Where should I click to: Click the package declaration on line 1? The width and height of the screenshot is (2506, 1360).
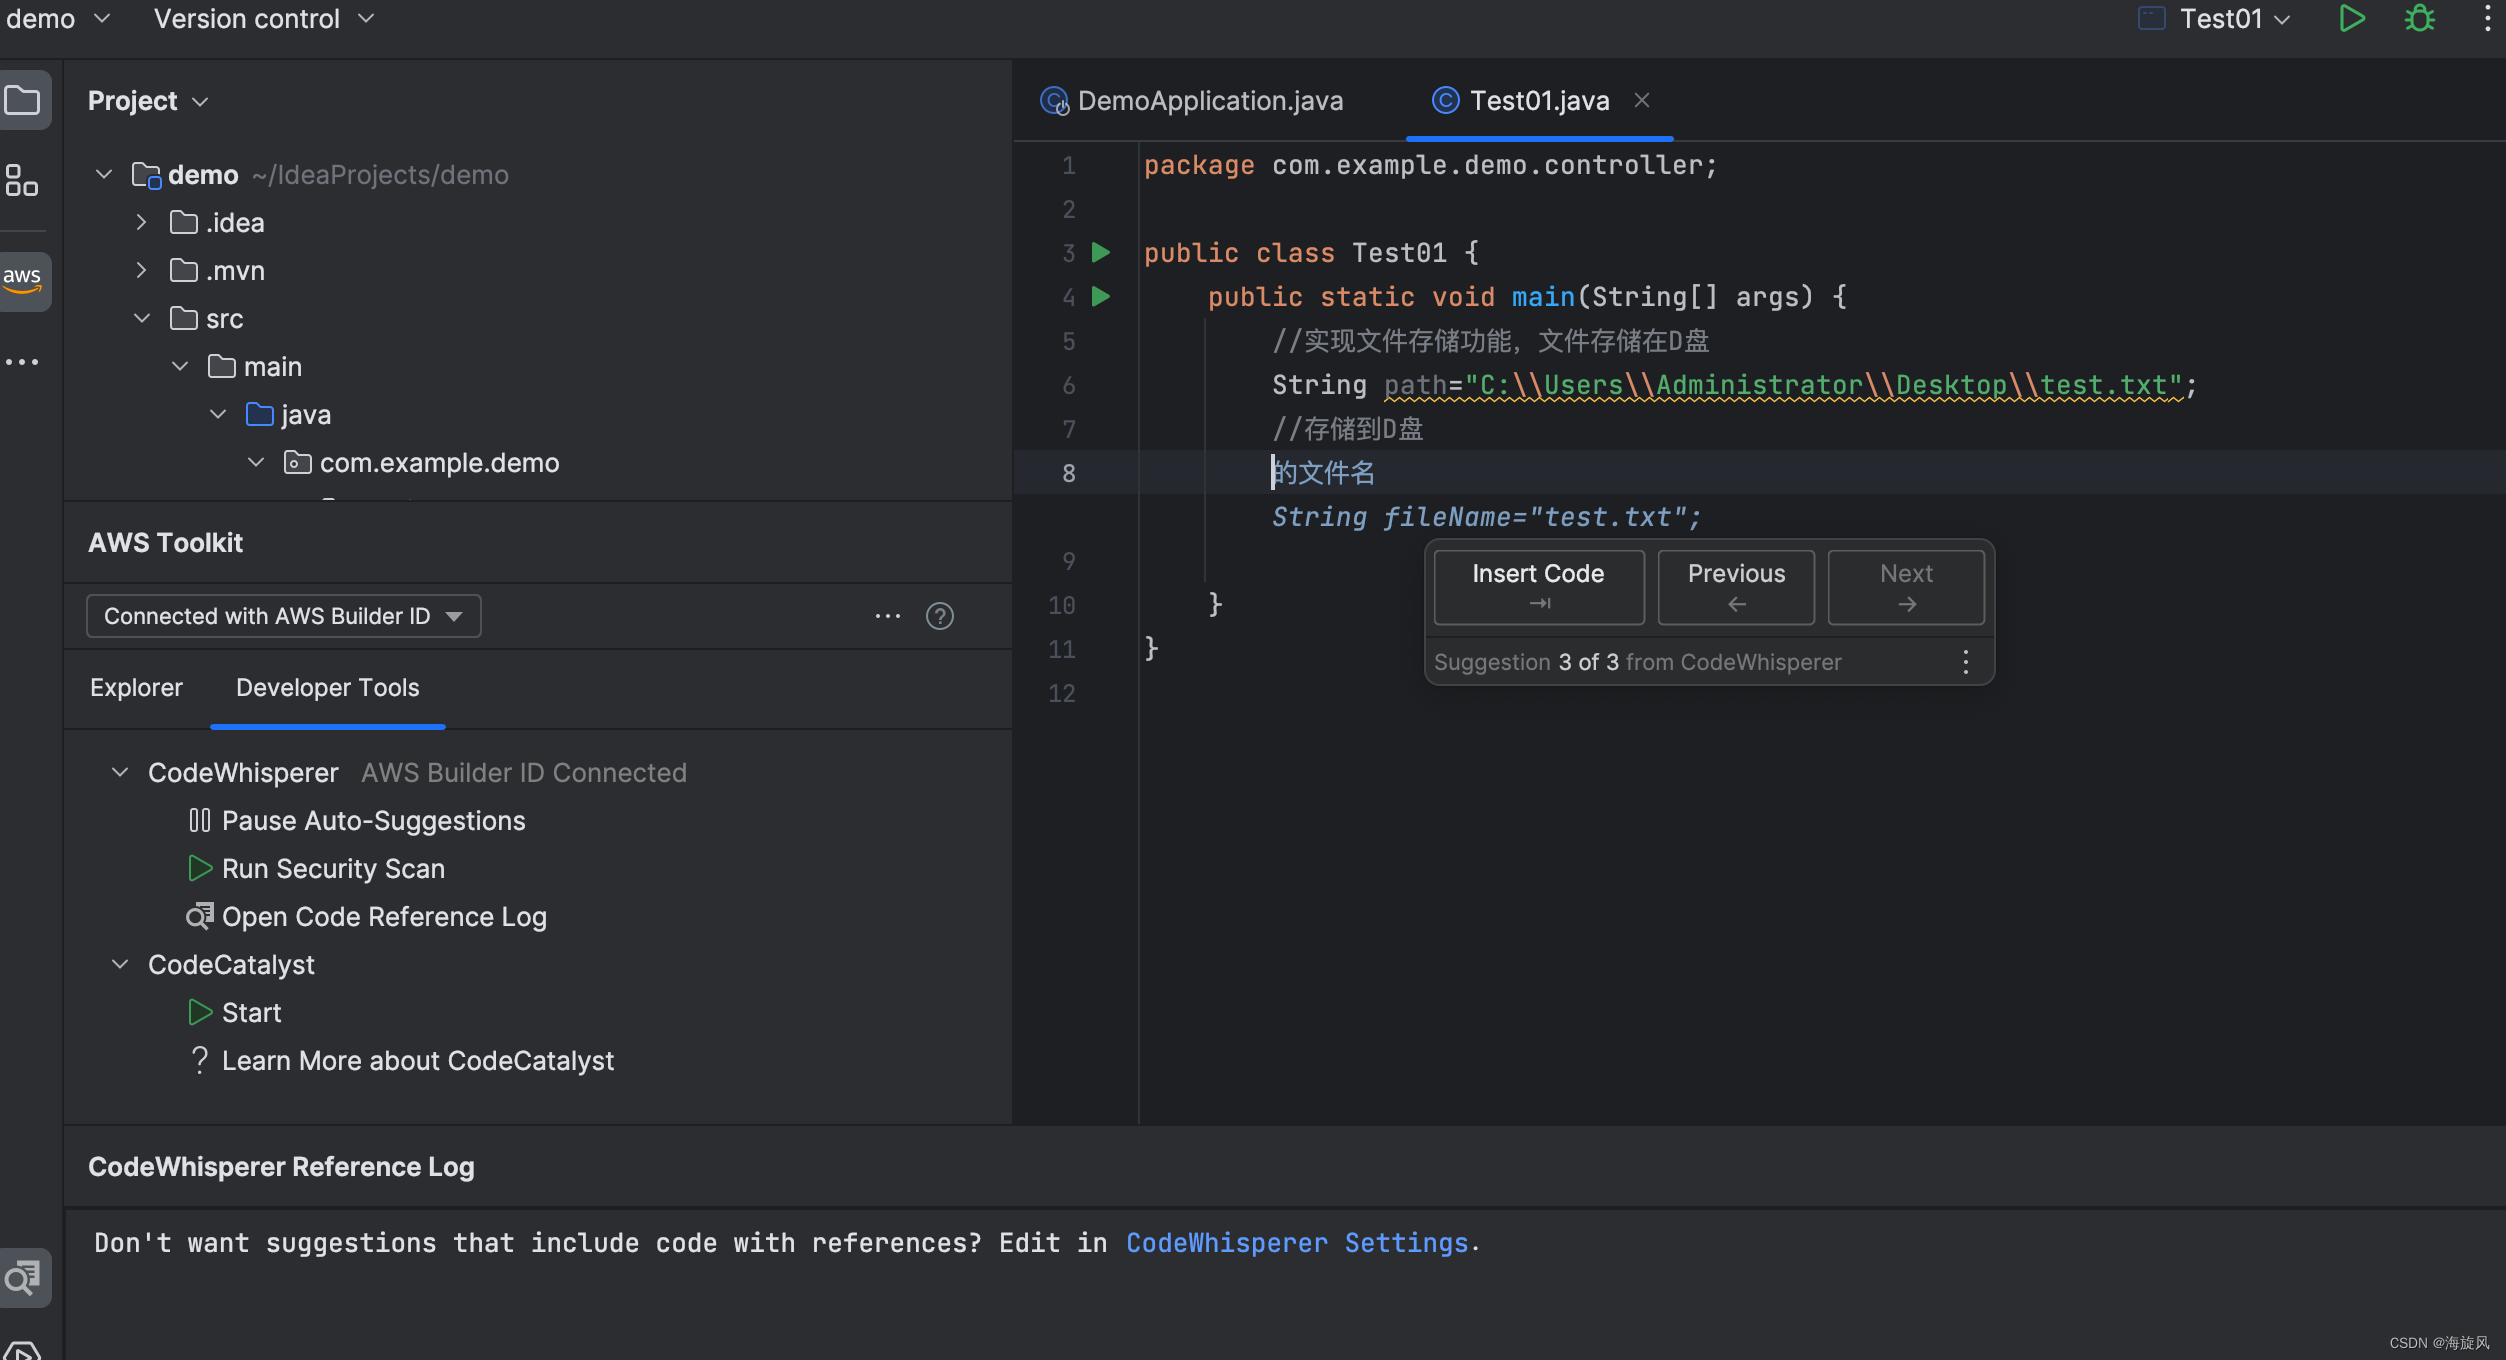(1430, 165)
